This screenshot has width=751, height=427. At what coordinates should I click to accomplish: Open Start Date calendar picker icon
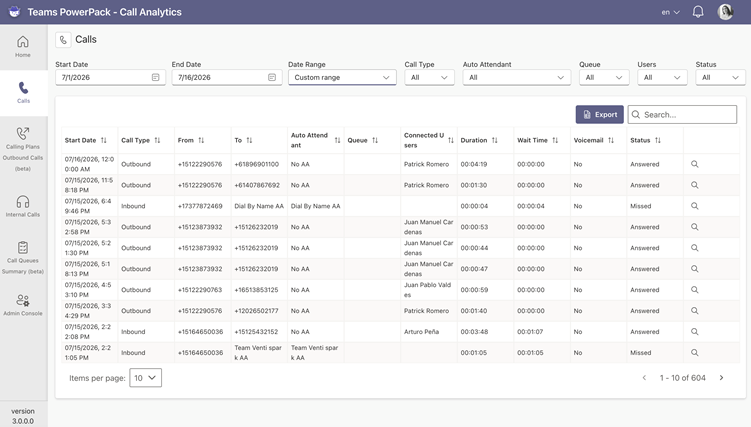[x=156, y=77]
